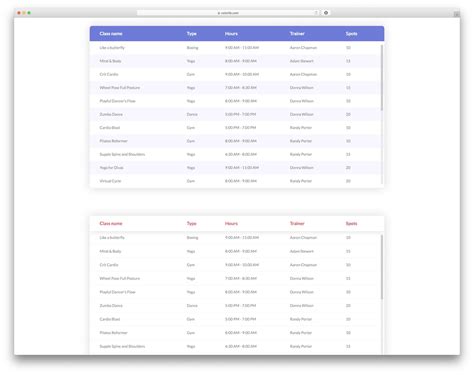
Task: Click Trainer cell of Pilates Reformer, lower table
Action: coord(301,333)
